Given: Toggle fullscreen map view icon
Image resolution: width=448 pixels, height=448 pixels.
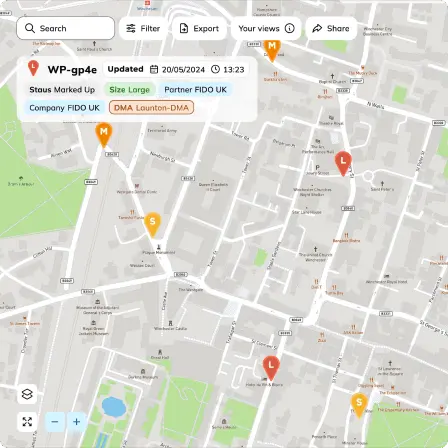Looking at the screenshot, I should pos(27,422).
